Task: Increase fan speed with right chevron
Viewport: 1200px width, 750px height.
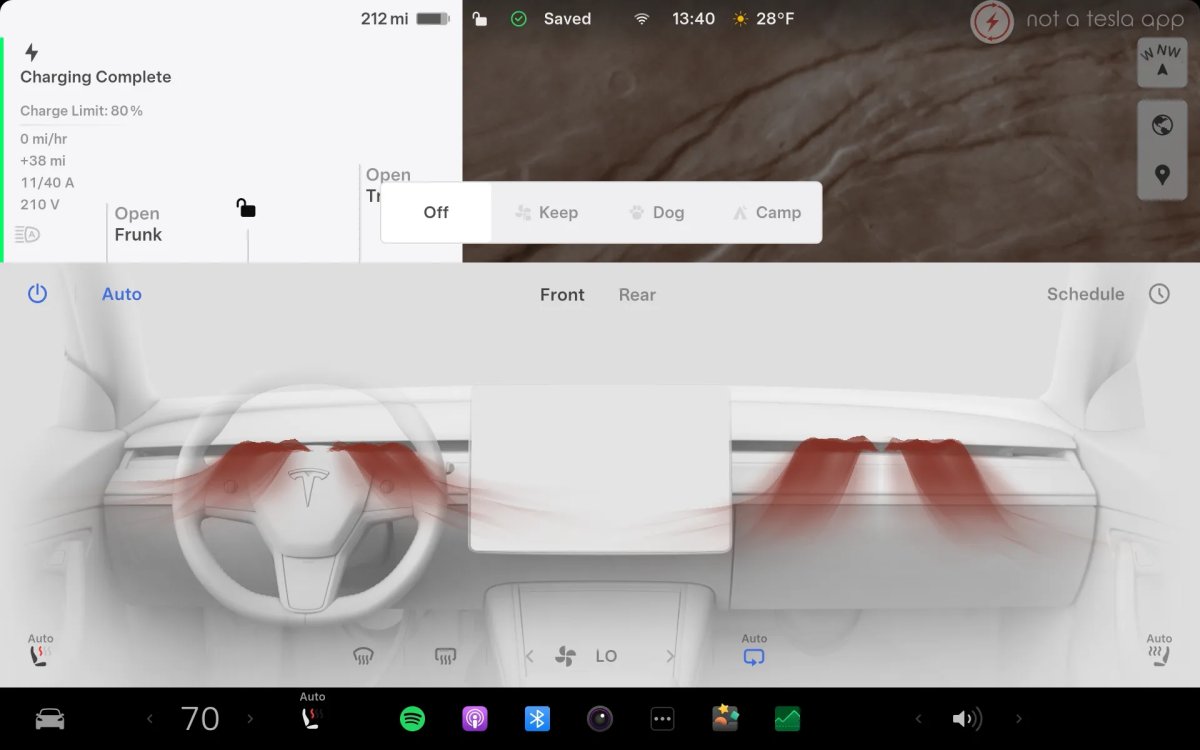Action: 670,657
